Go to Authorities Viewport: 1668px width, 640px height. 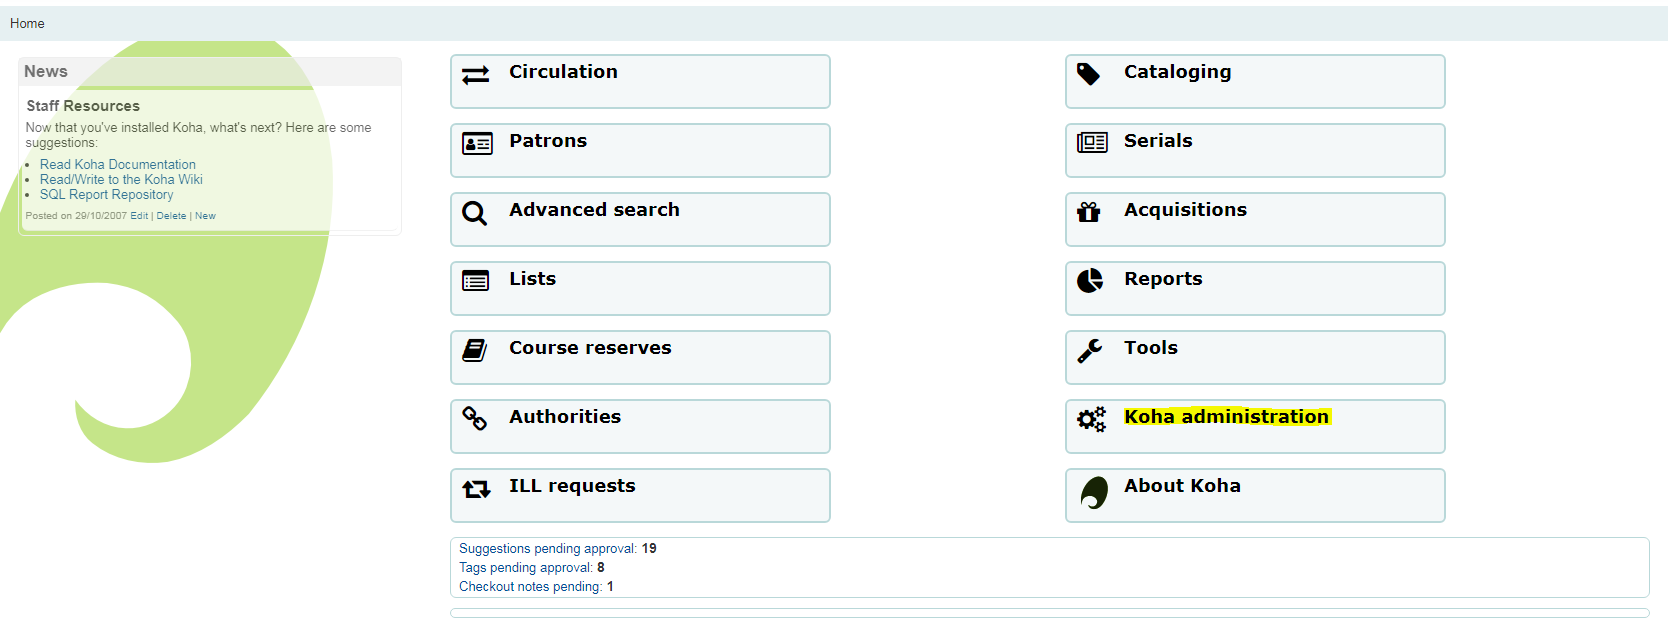(x=640, y=426)
